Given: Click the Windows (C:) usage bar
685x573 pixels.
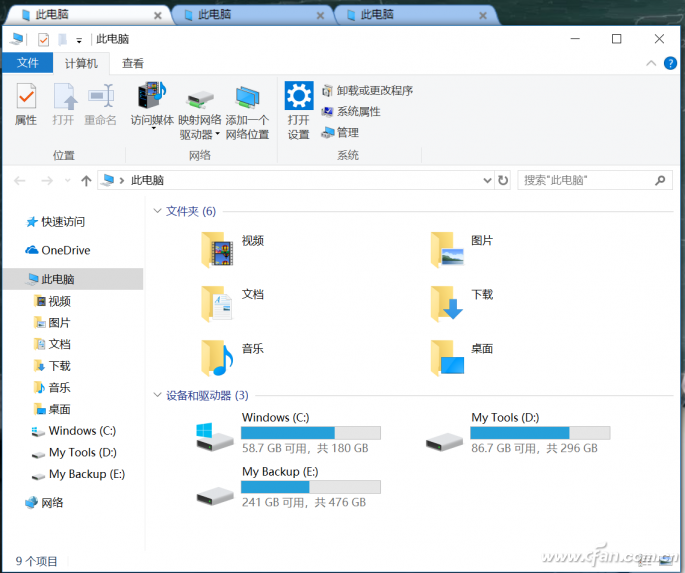Looking at the screenshot, I should (x=311, y=433).
